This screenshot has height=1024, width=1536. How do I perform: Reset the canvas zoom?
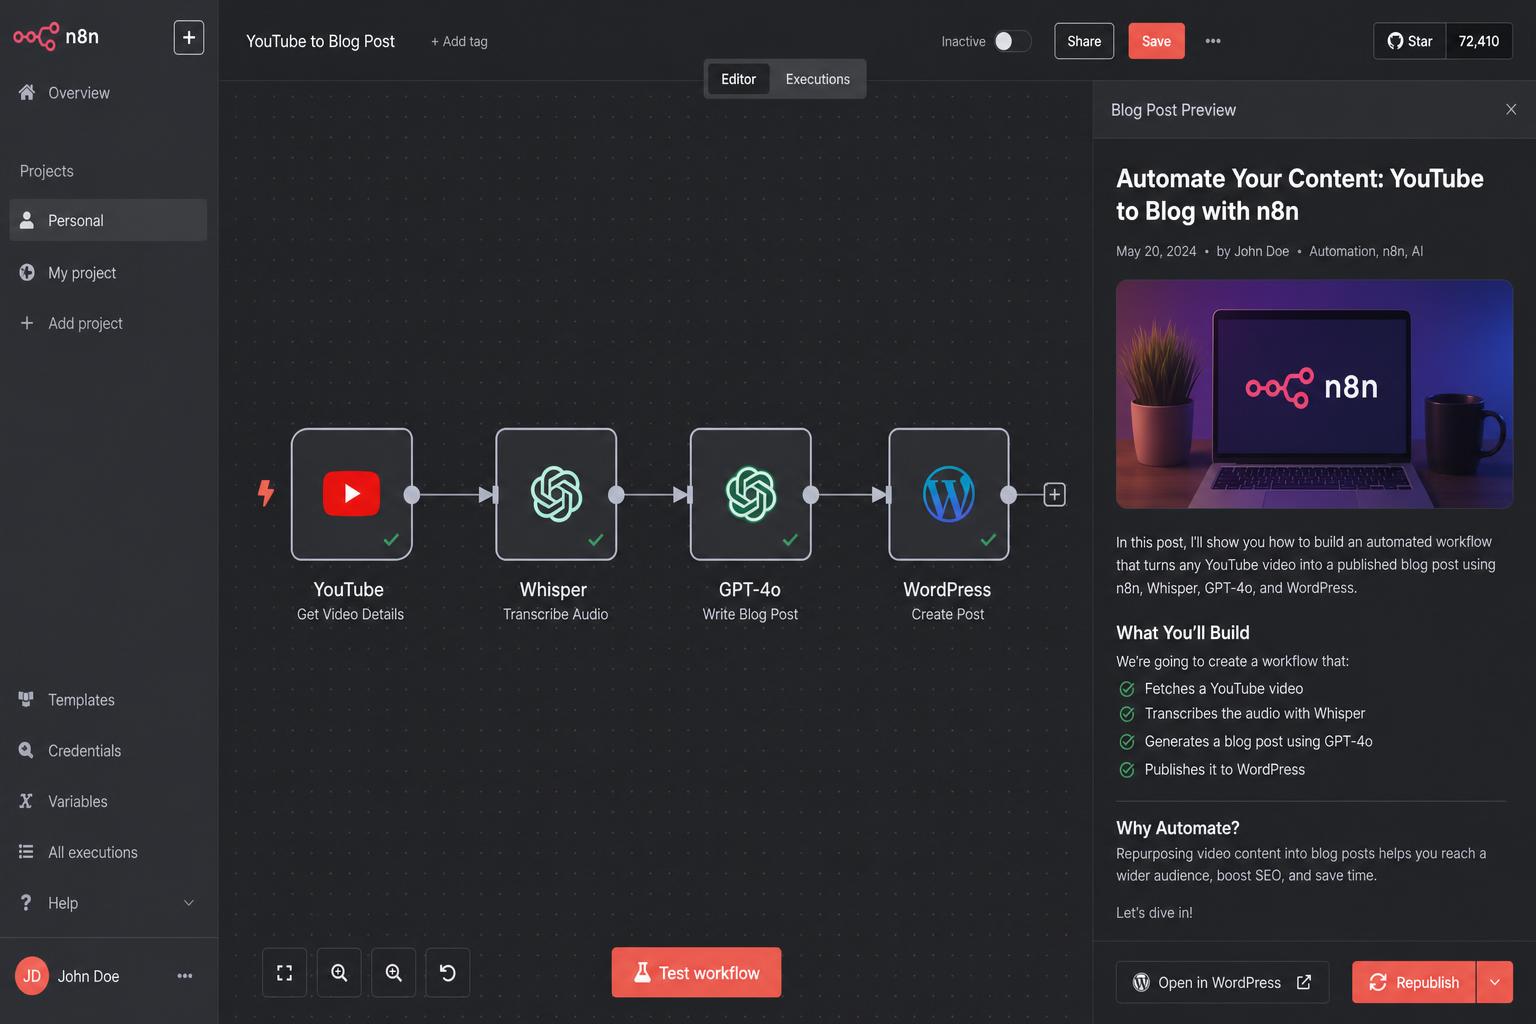tap(448, 973)
